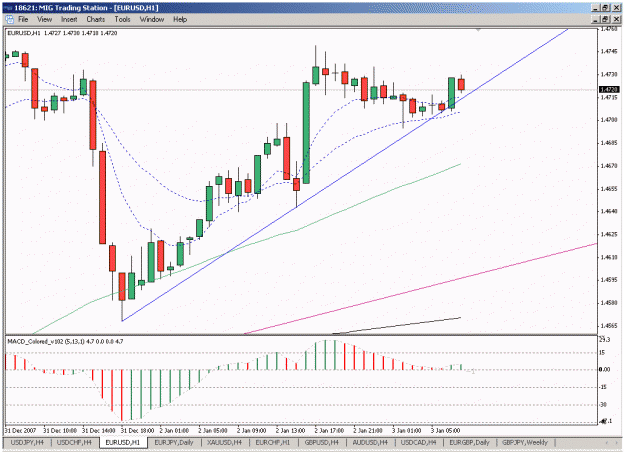Open the View menu
625x452 pixels.
point(45,19)
